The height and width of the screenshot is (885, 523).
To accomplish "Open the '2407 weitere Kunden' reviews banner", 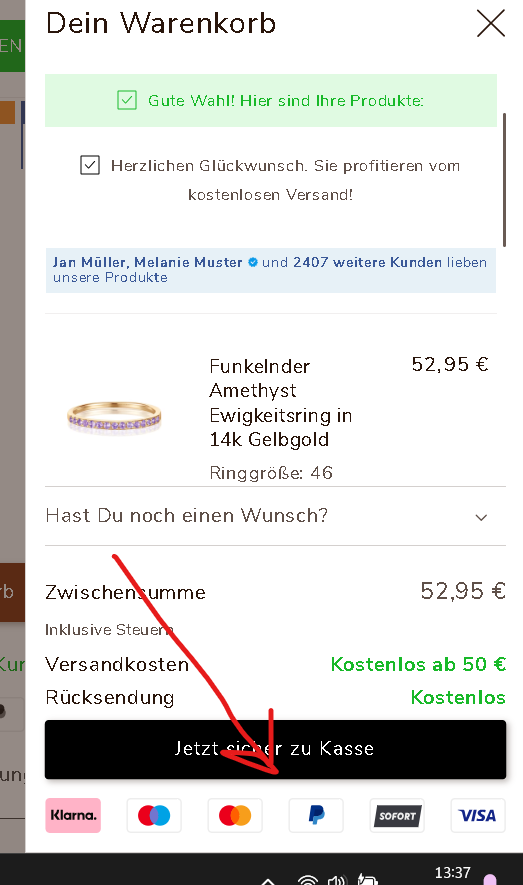I will point(271,270).
